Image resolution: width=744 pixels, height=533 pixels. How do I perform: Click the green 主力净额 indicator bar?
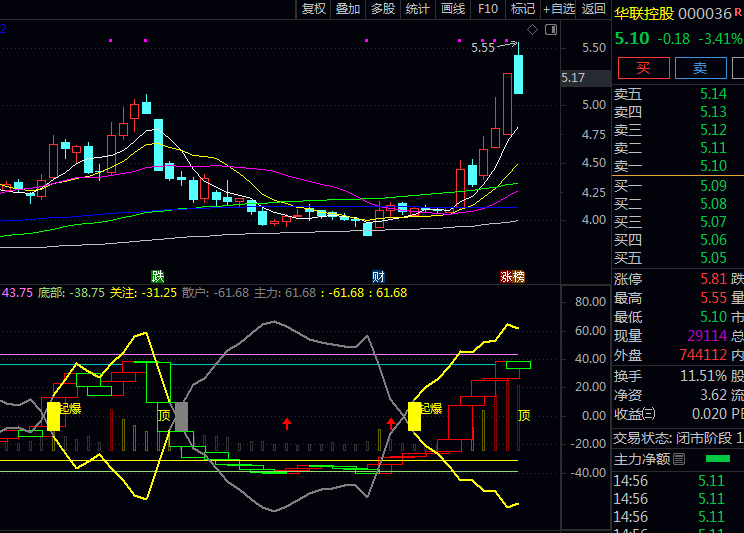click(717, 459)
